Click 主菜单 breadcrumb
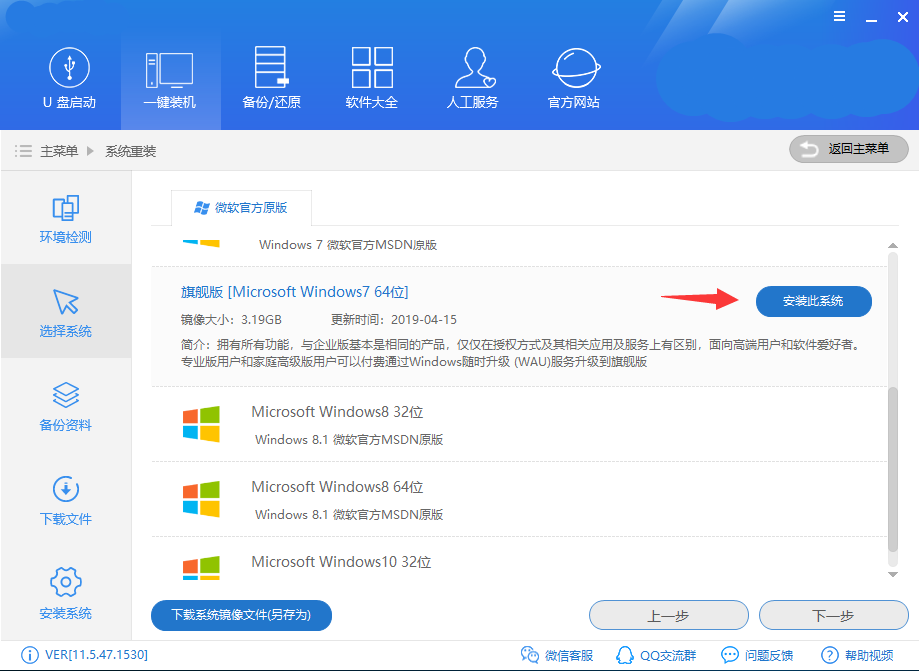Viewport: 919px width, 671px height. pyautogui.click(x=59, y=151)
